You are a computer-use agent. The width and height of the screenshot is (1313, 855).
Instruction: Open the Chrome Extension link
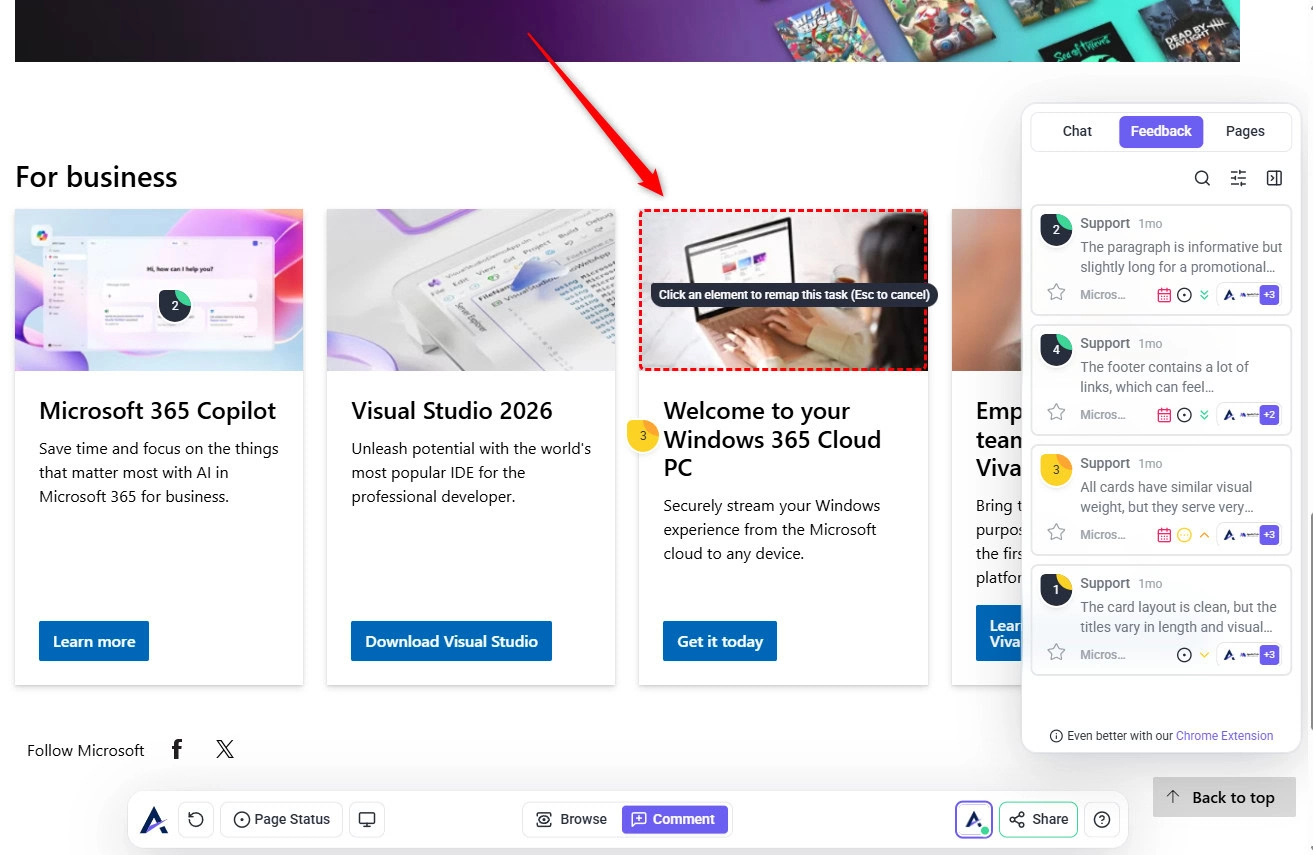[x=1224, y=736]
